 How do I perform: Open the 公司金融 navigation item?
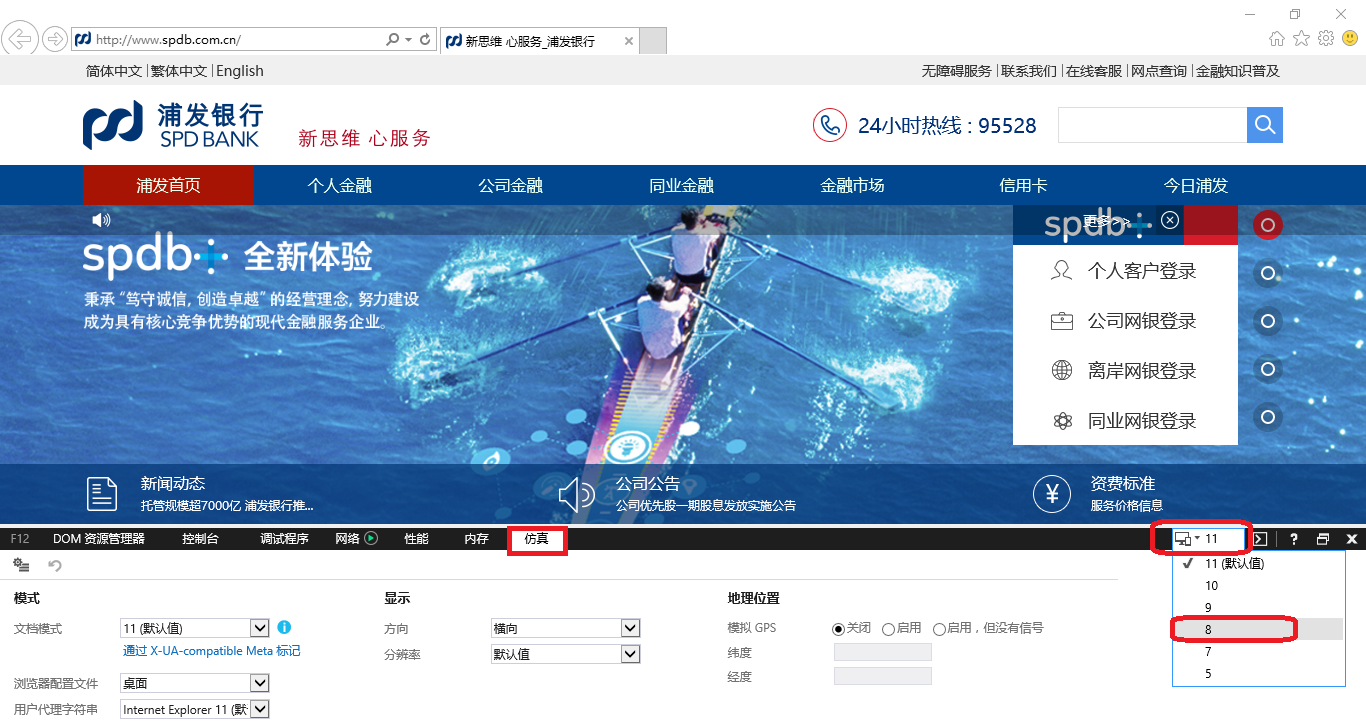tap(510, 185)
